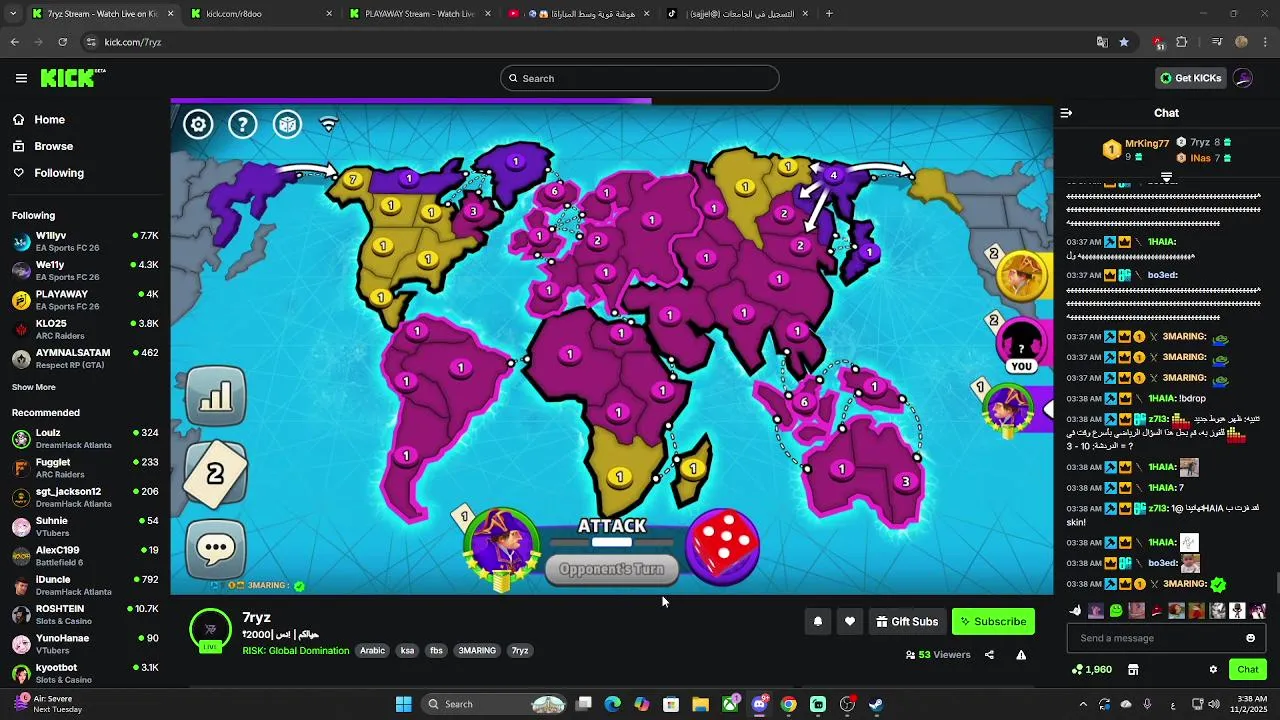Click the Get KICKs button
The image size is (1280, 720).
1190,78
